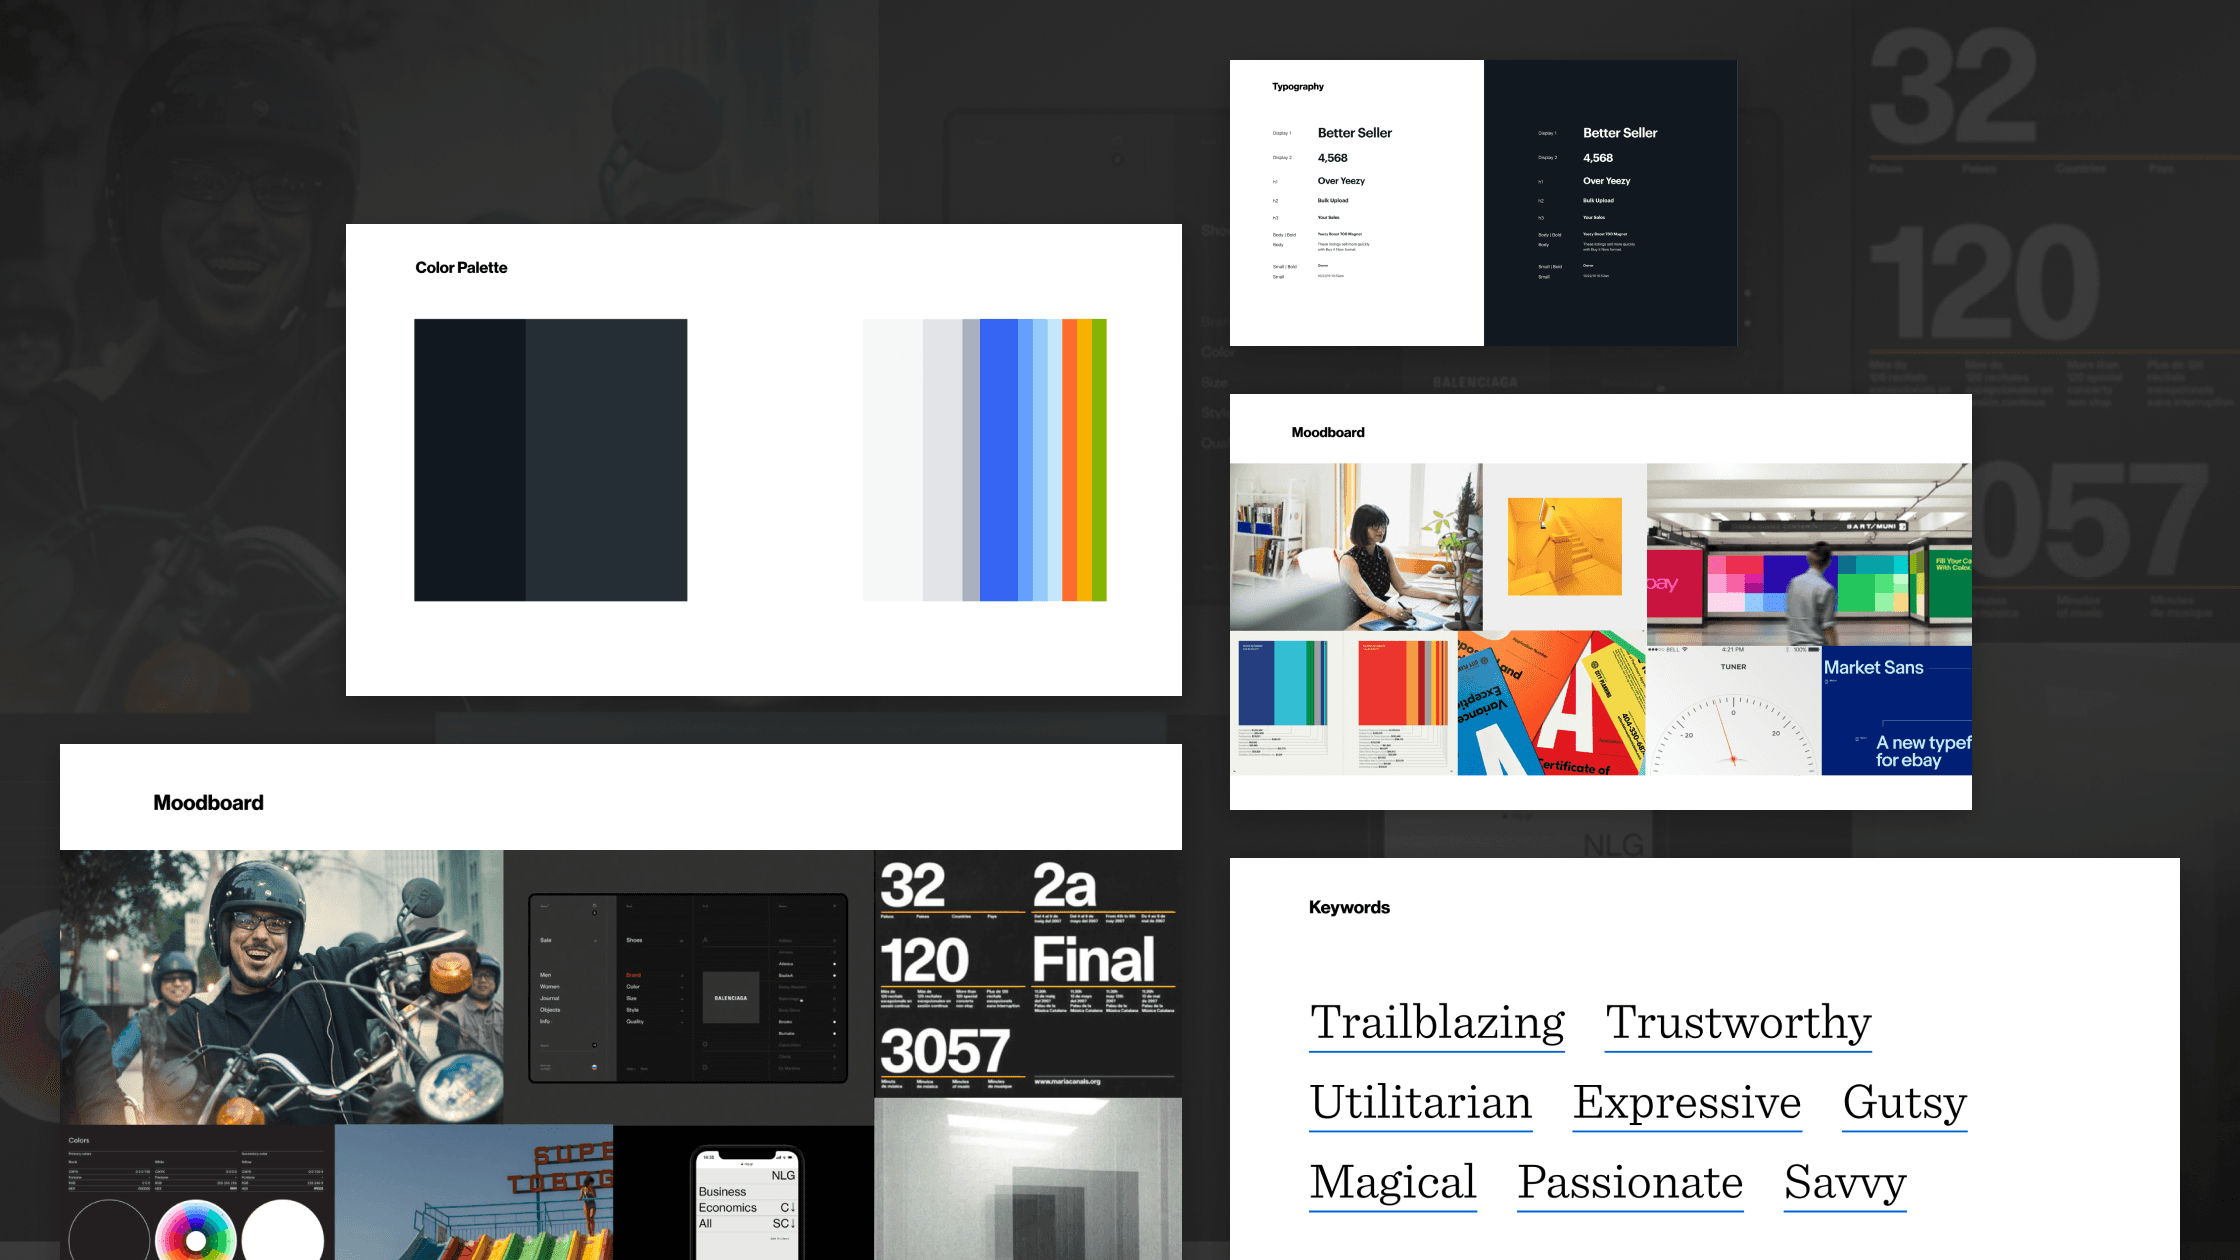
Task: Click the Moodboard section header label
Action: (x=208, y=802)
